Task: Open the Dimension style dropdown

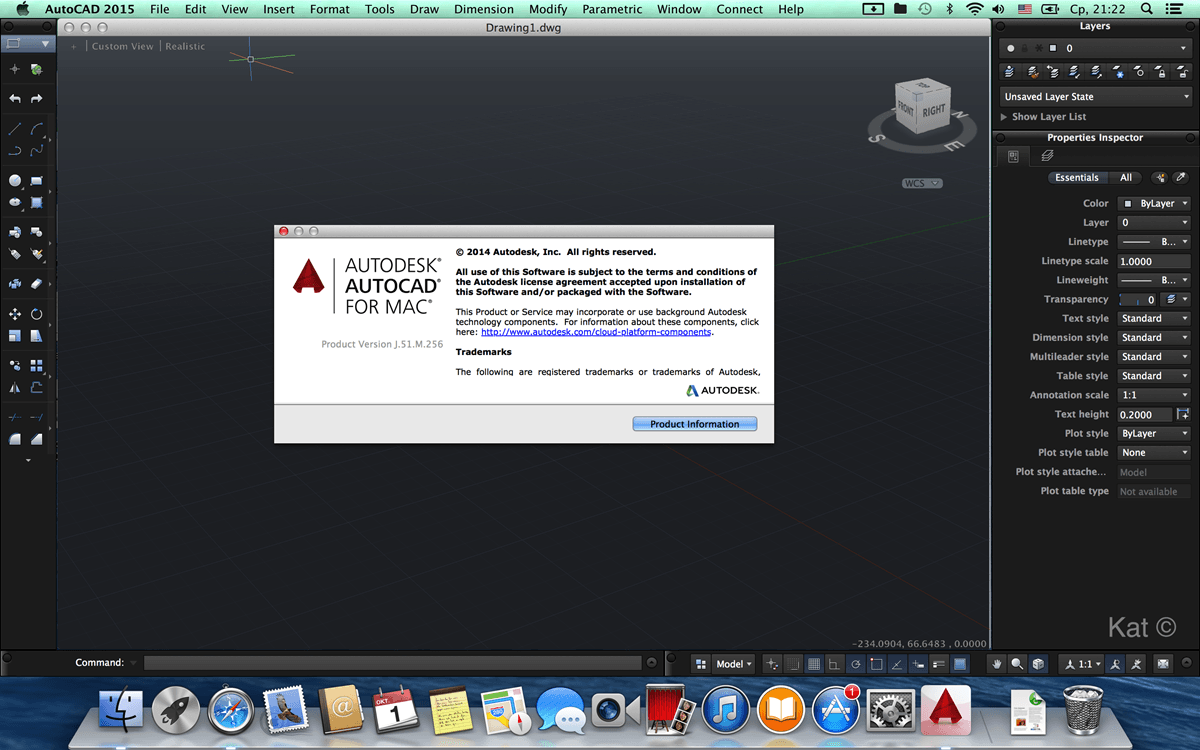Action: click(1154, 337)
